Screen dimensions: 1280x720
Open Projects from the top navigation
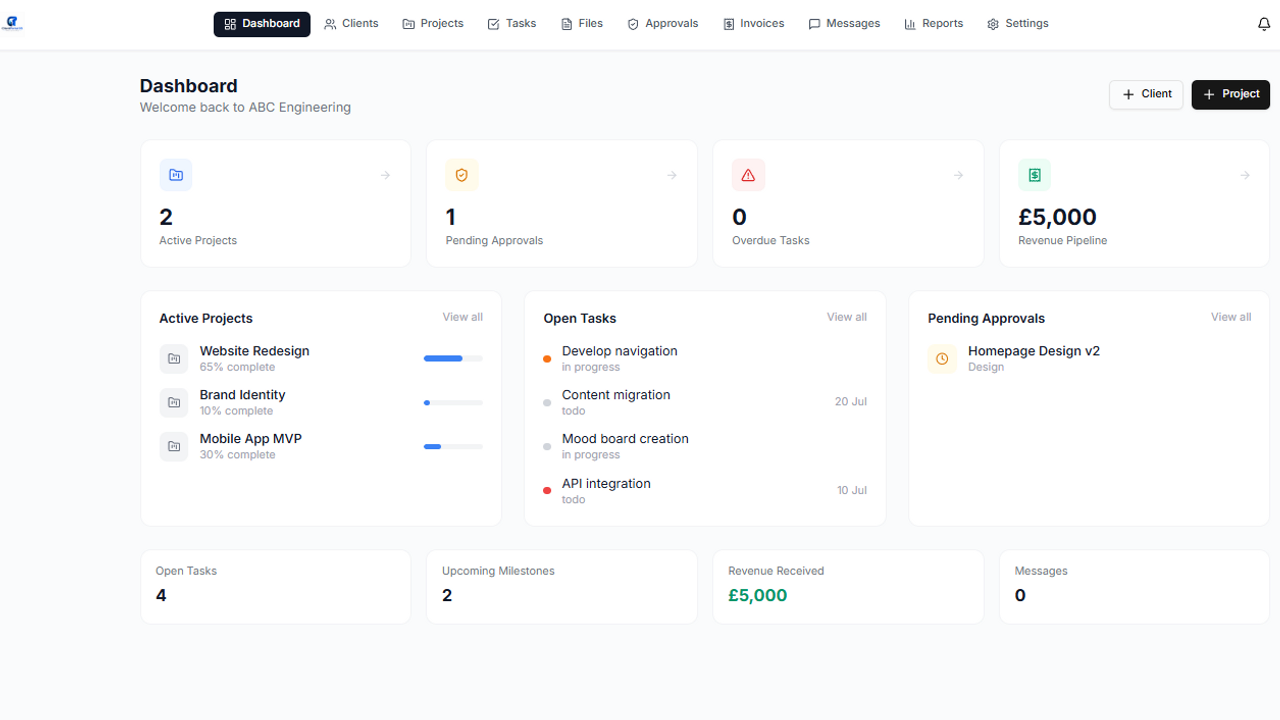point(433,24)
